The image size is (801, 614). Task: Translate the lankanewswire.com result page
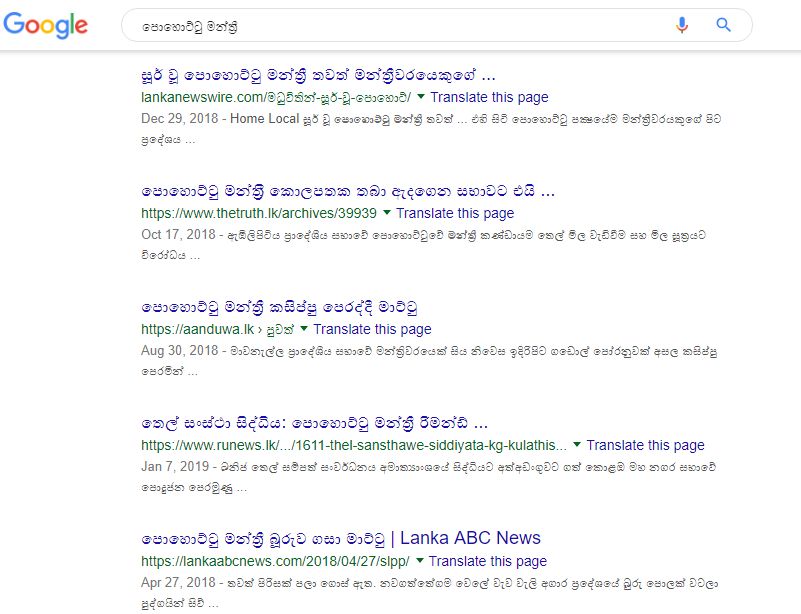tap(489, 97)
